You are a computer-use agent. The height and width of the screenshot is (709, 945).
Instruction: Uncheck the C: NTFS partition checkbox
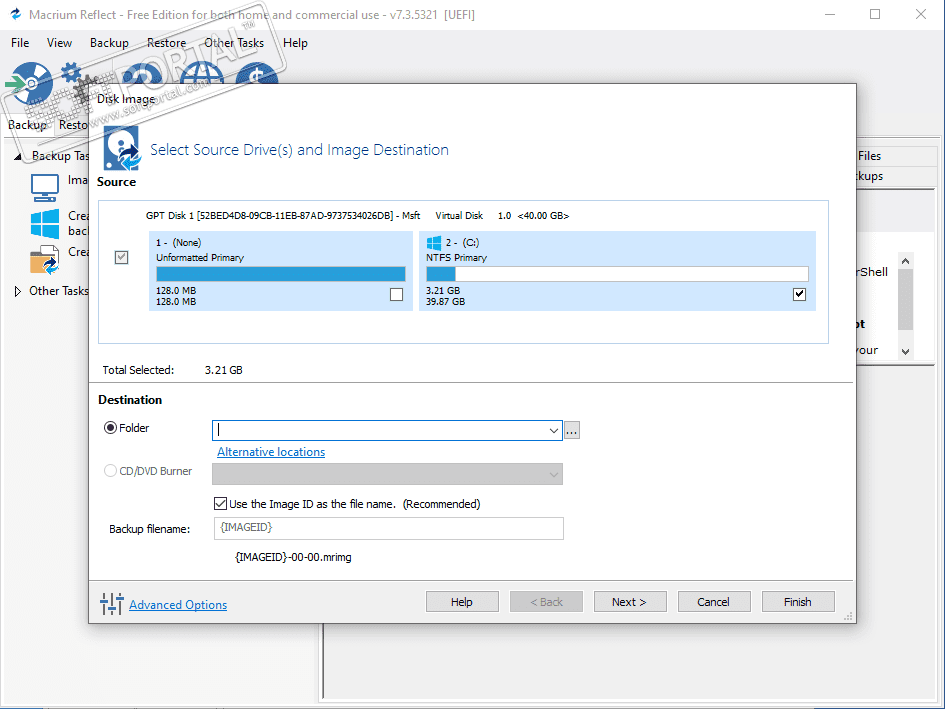coord(799,294)
